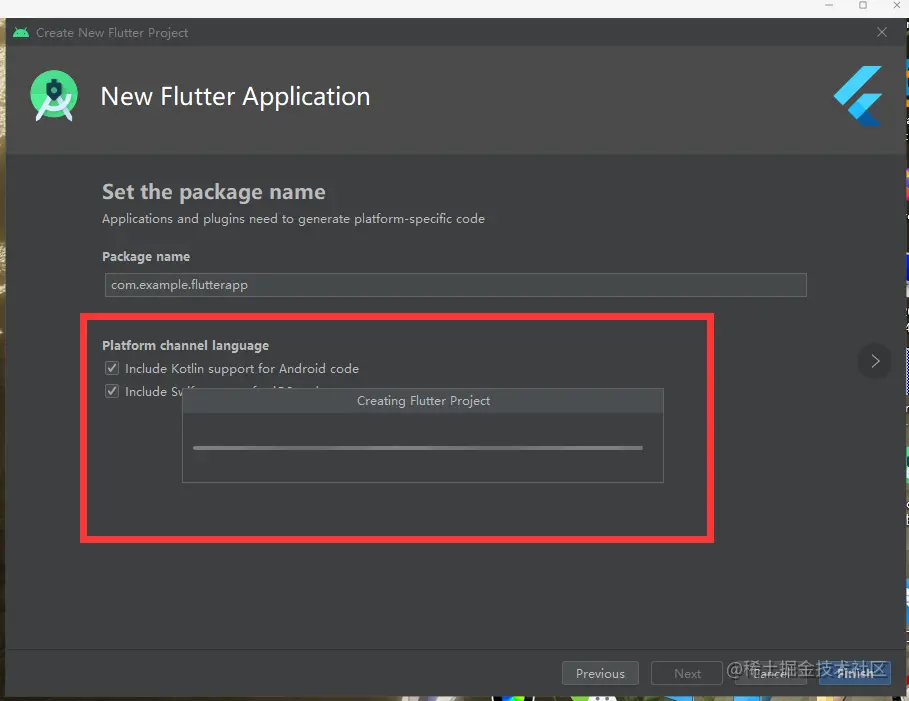Viewport: 909px width, 701px height.
Task: Click the Android Studio logo icon
Action: [54, 95]
